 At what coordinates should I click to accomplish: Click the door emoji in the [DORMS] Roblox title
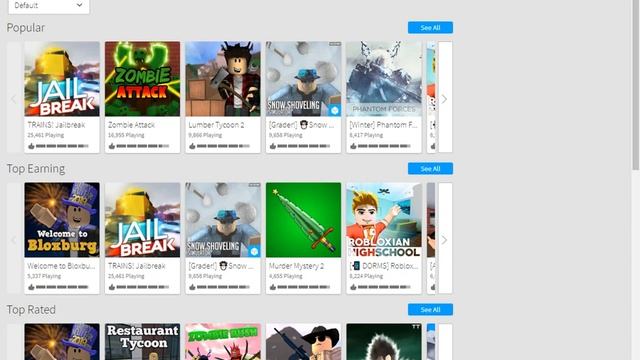pos(356,266)
